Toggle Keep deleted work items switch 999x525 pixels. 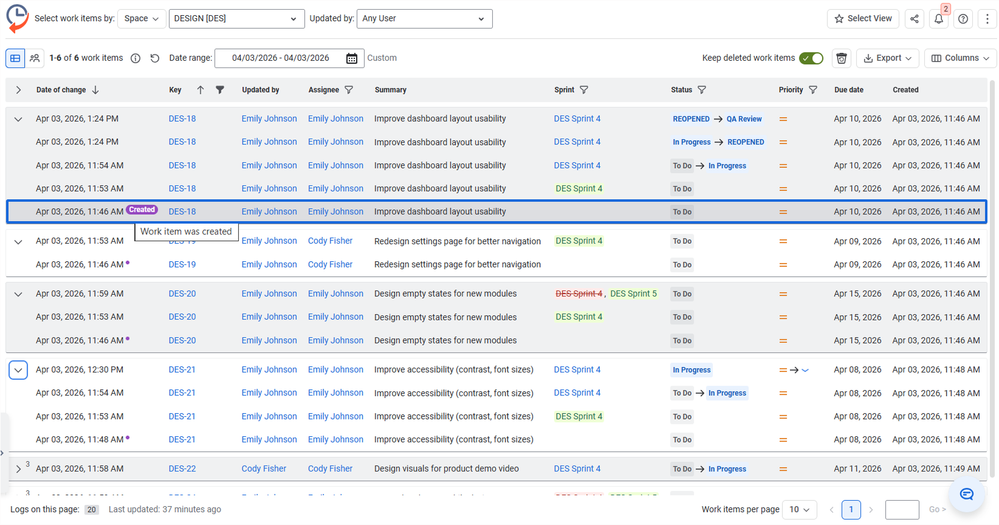pos(812,58)
